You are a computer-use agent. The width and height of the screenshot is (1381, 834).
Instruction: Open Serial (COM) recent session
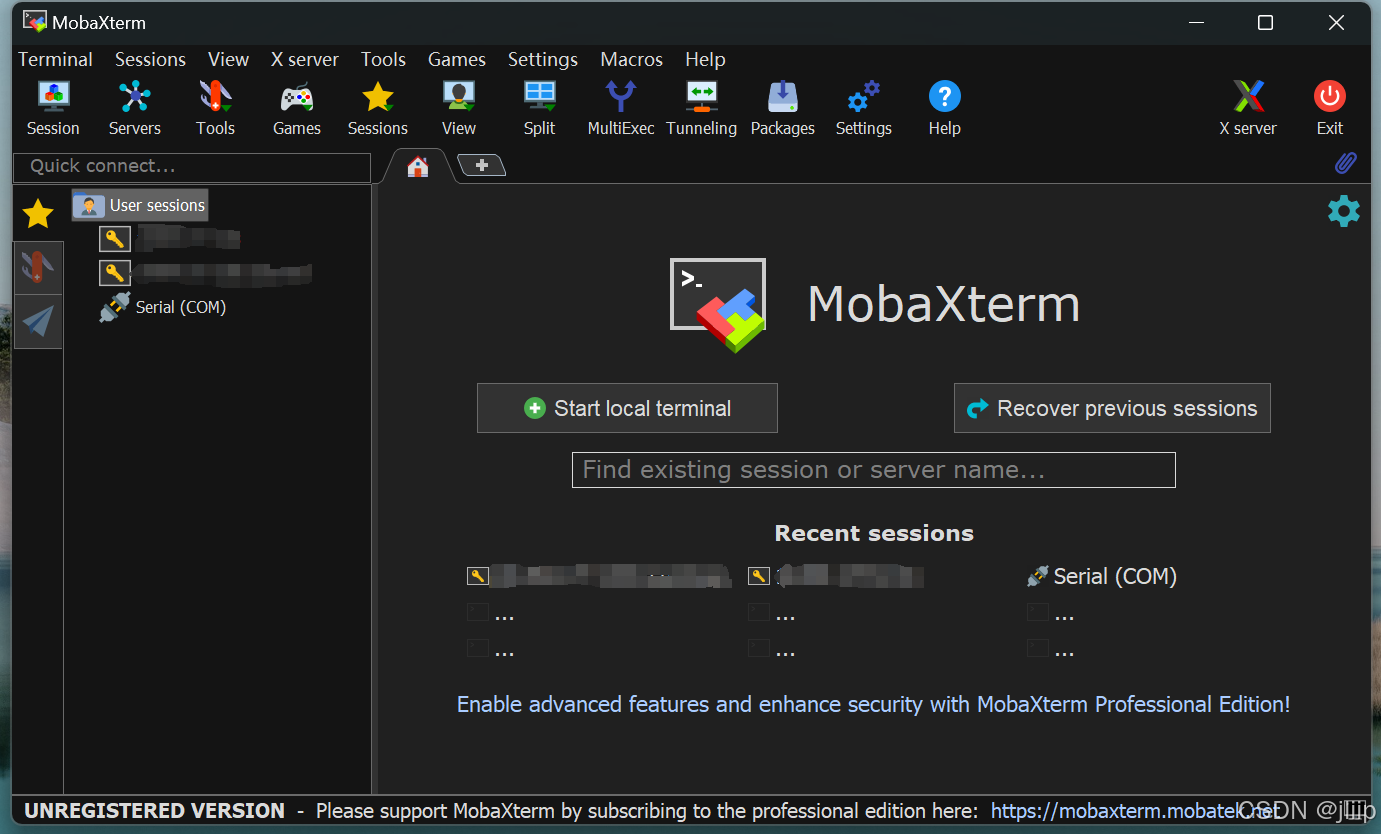[x=1102, y=576]
